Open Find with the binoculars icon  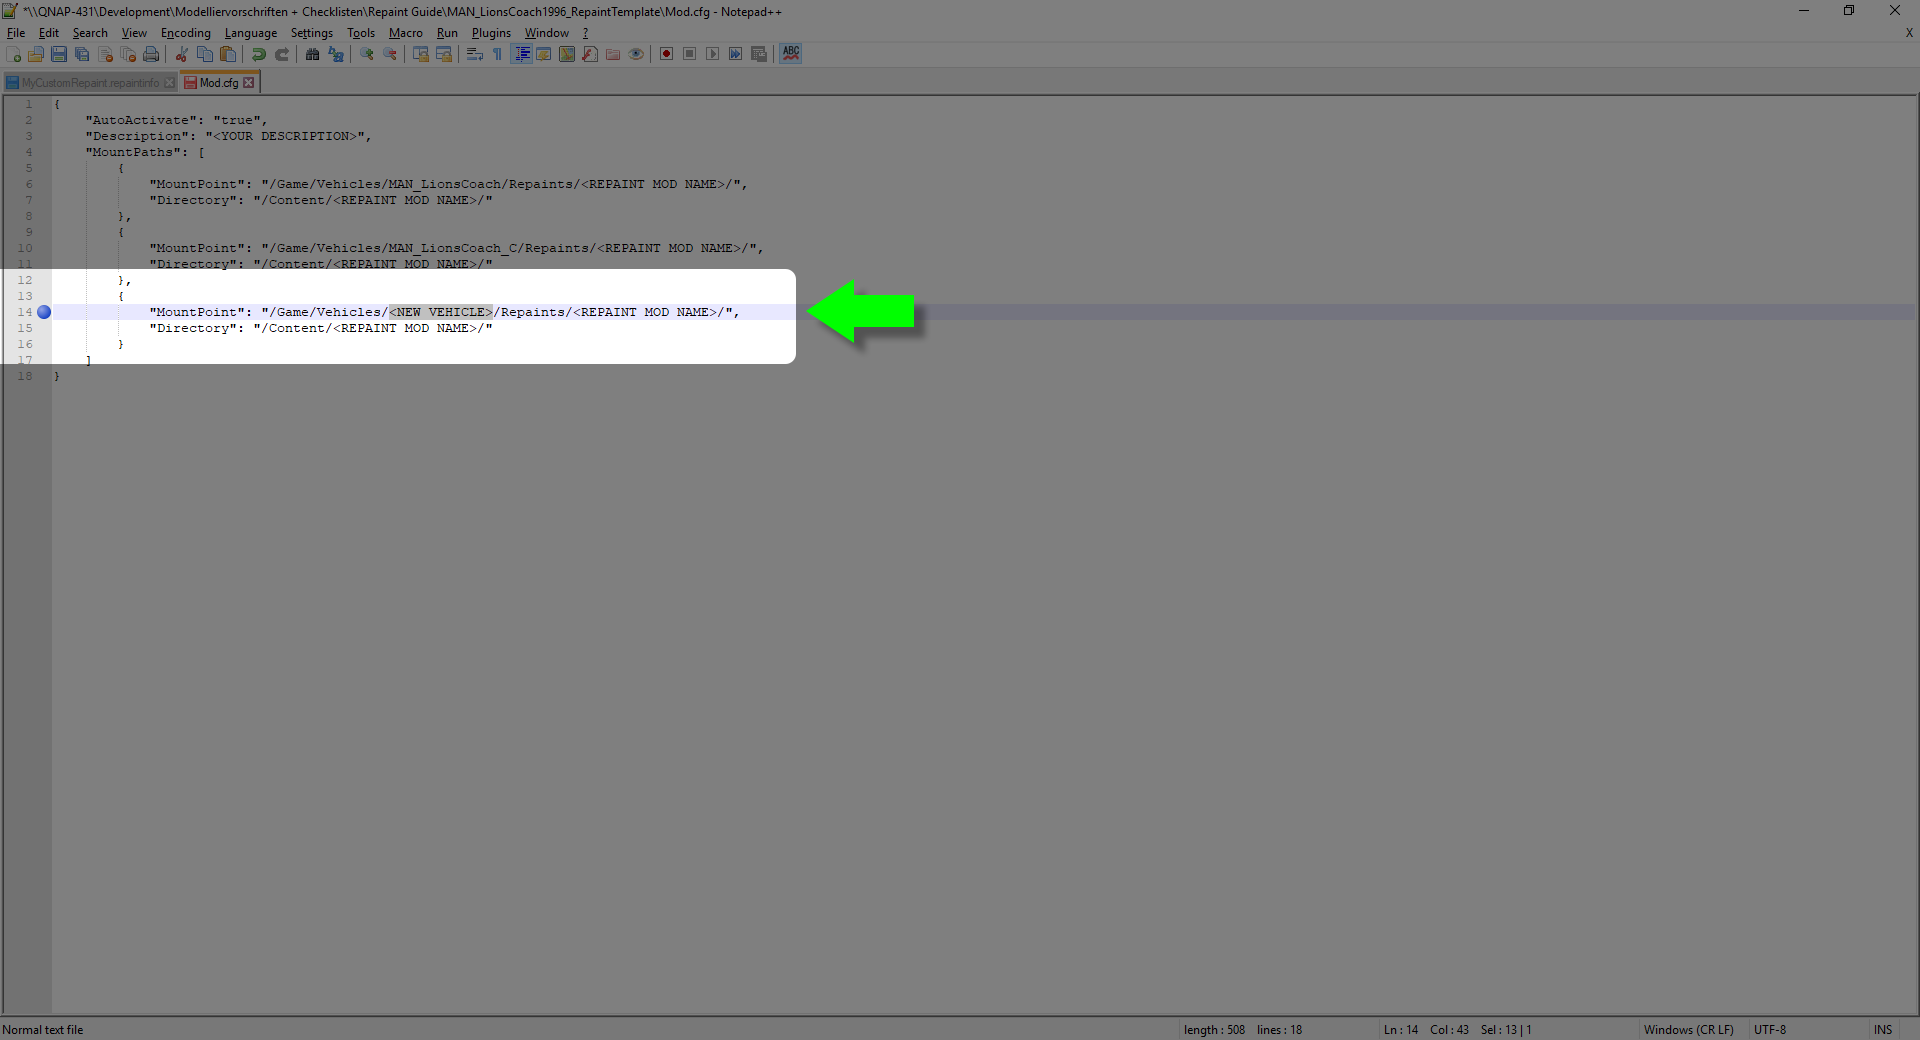click(x=313, y=54)
